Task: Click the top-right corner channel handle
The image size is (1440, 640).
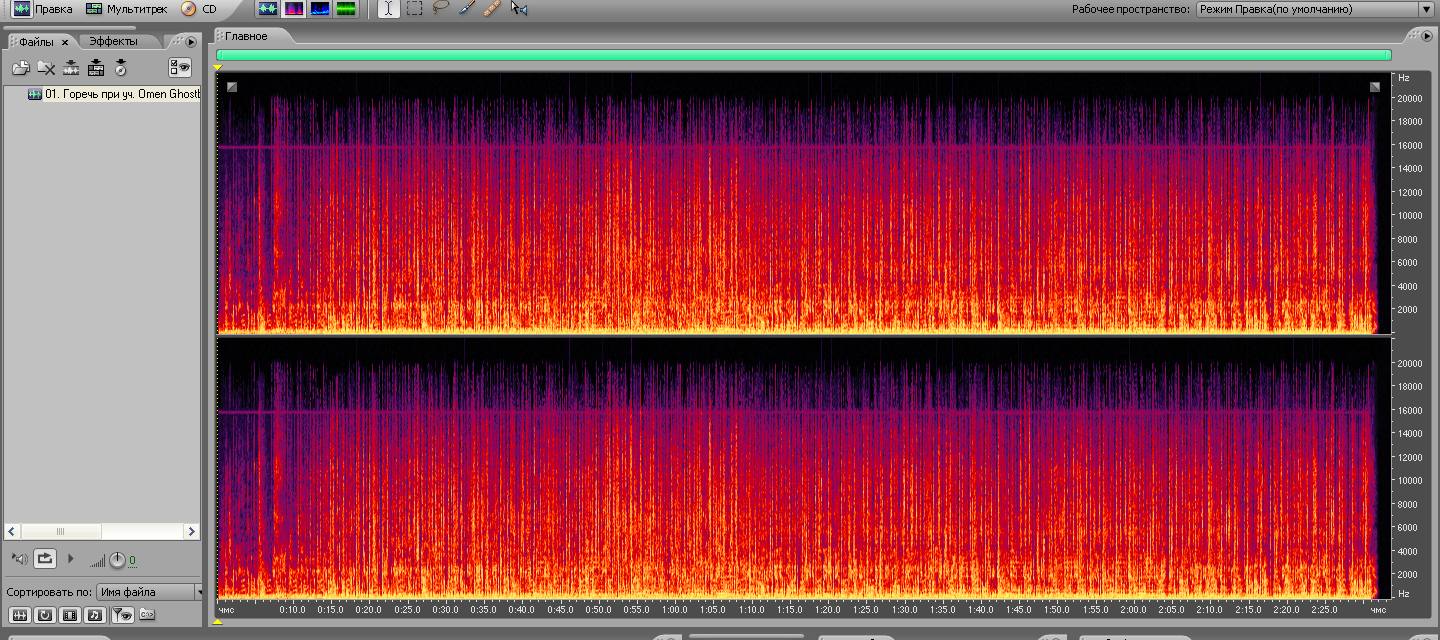Action: [1375, 87]
